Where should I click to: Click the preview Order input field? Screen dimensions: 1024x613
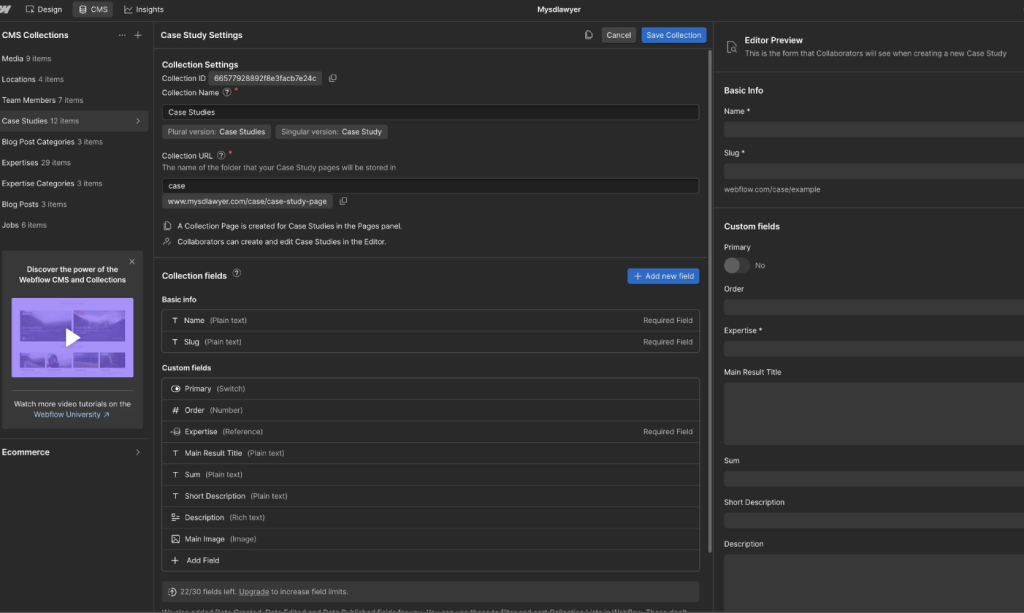[x=874, y=307]
